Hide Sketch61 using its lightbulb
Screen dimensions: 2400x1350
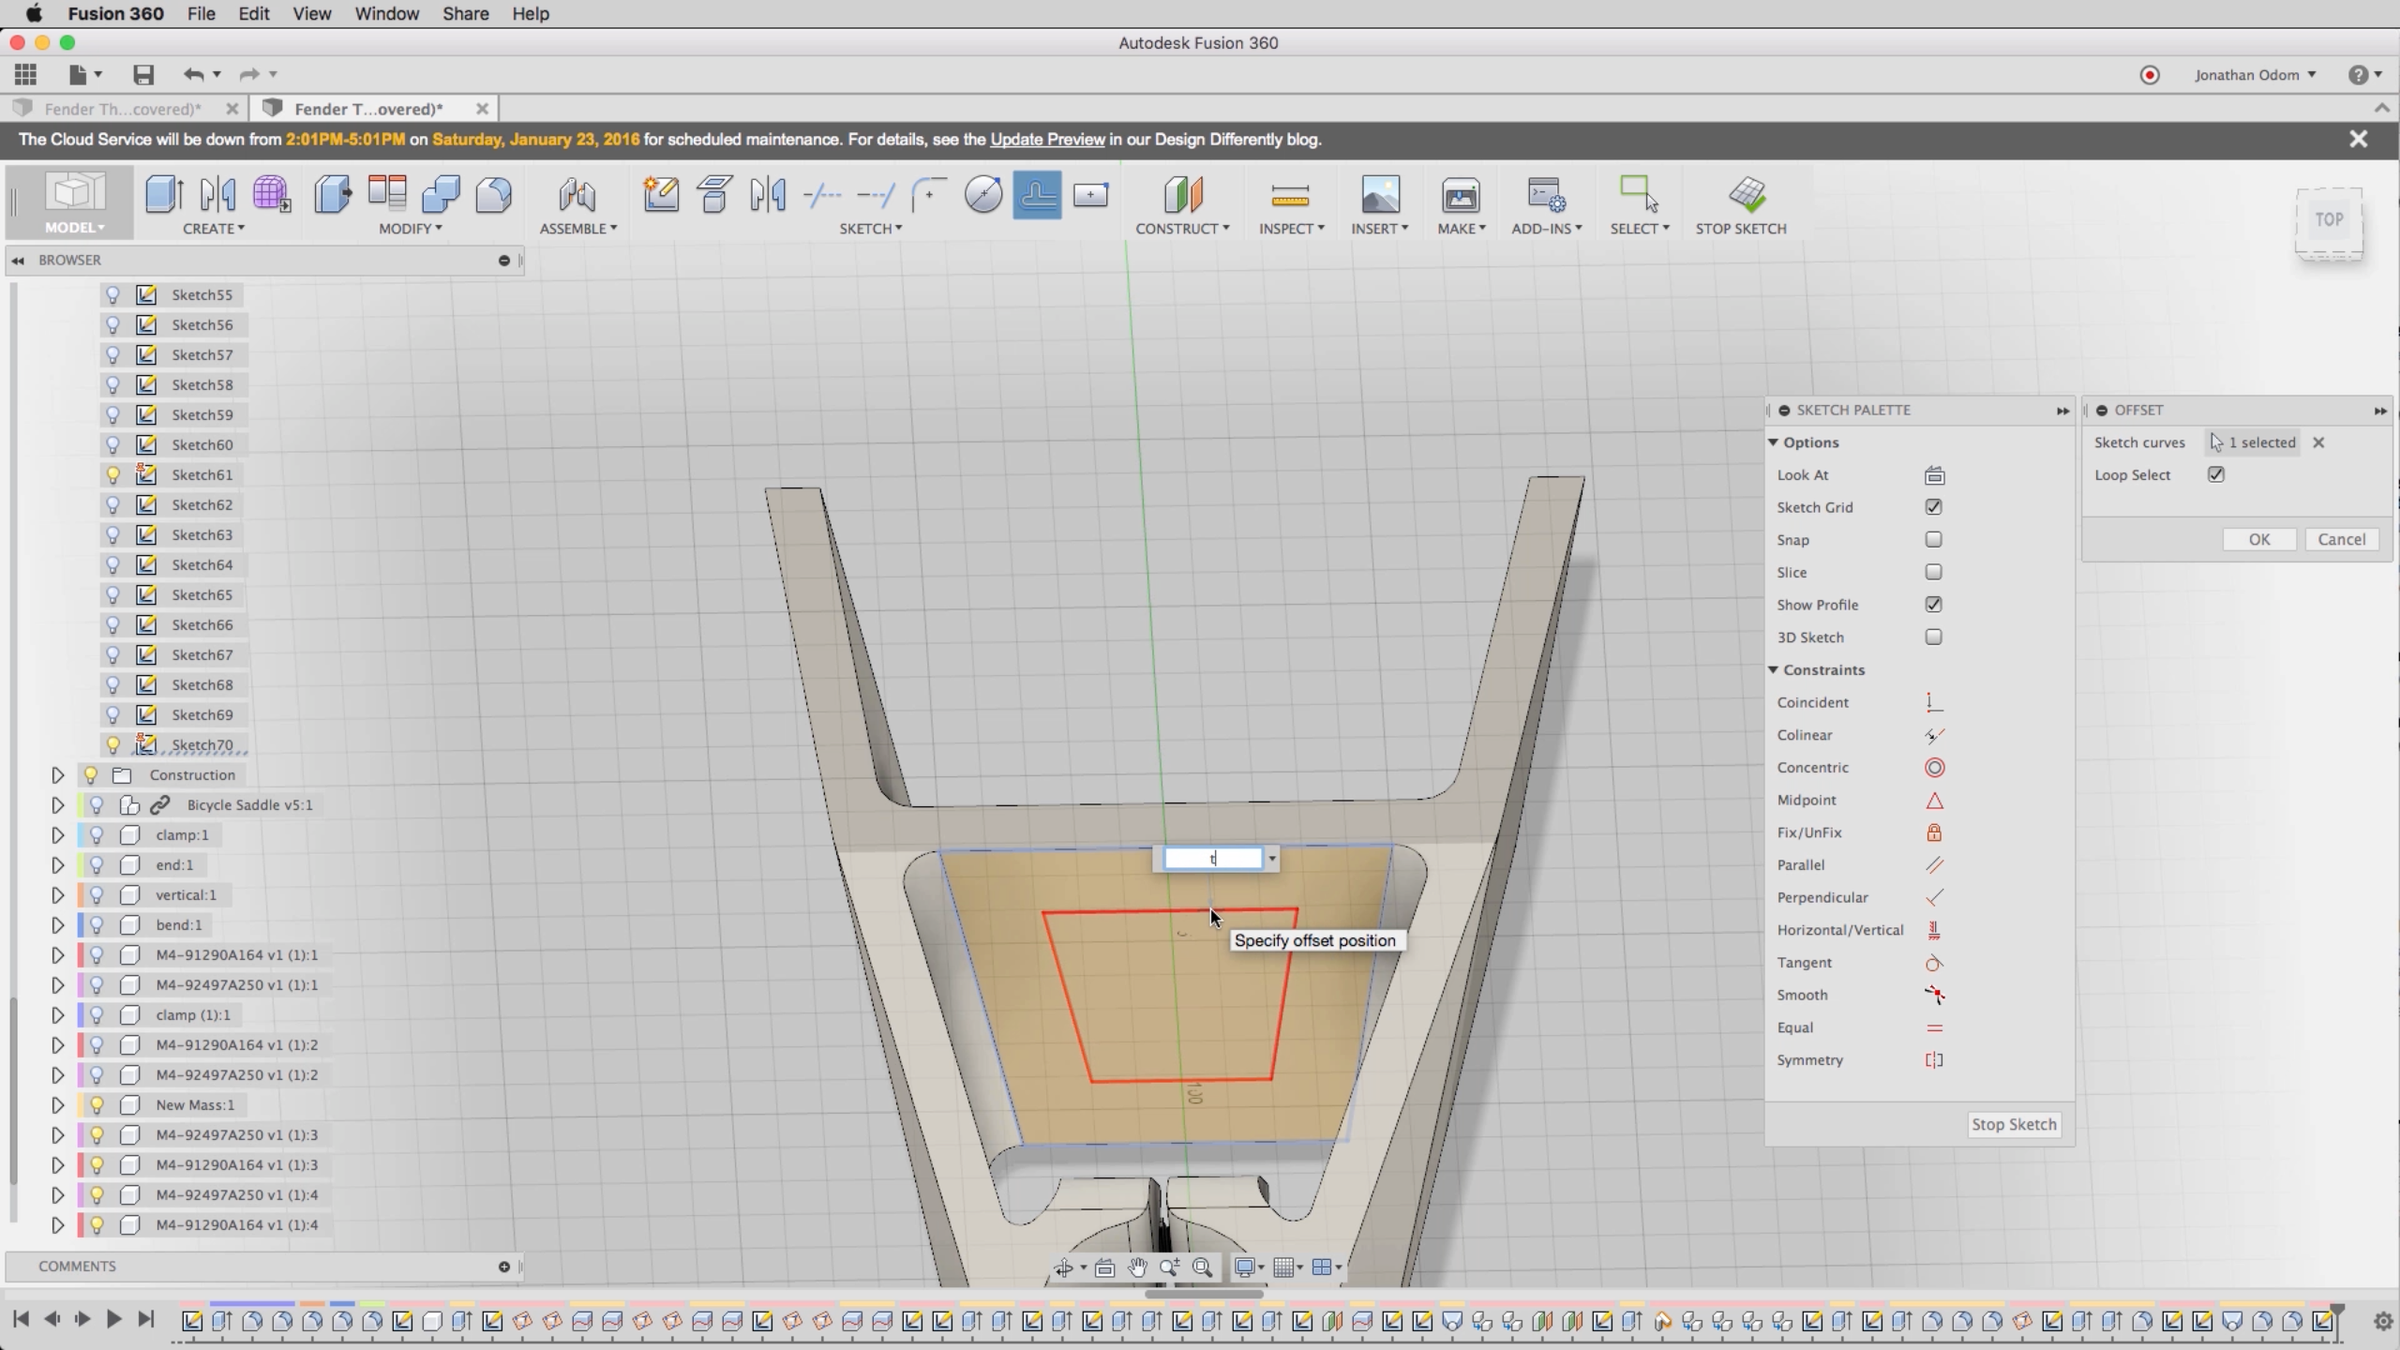[113, 475]
